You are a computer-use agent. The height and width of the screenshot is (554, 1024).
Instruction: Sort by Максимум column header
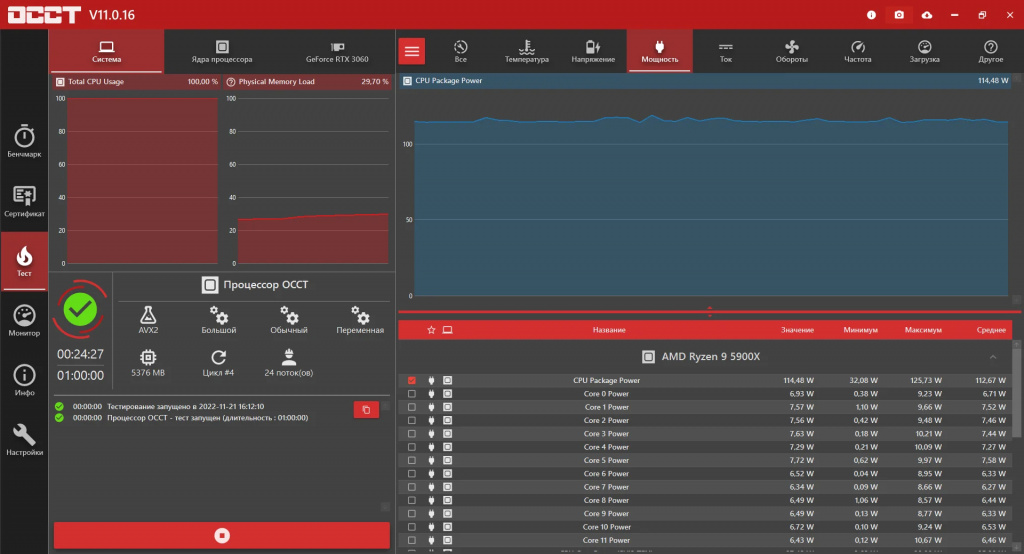coord(923,330)
